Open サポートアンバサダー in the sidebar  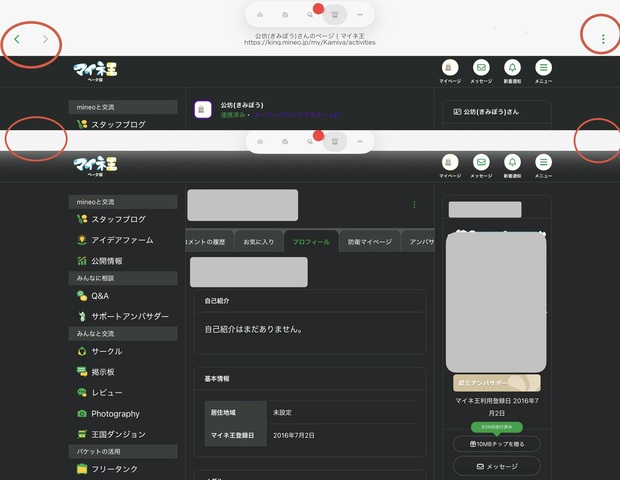[123, 316]
